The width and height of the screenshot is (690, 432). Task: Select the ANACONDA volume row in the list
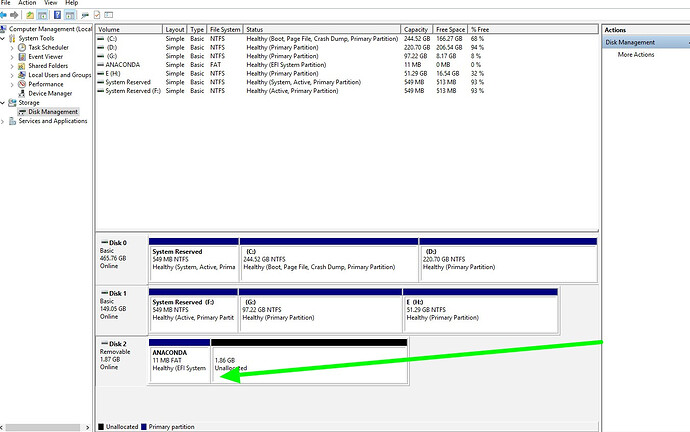290,65
